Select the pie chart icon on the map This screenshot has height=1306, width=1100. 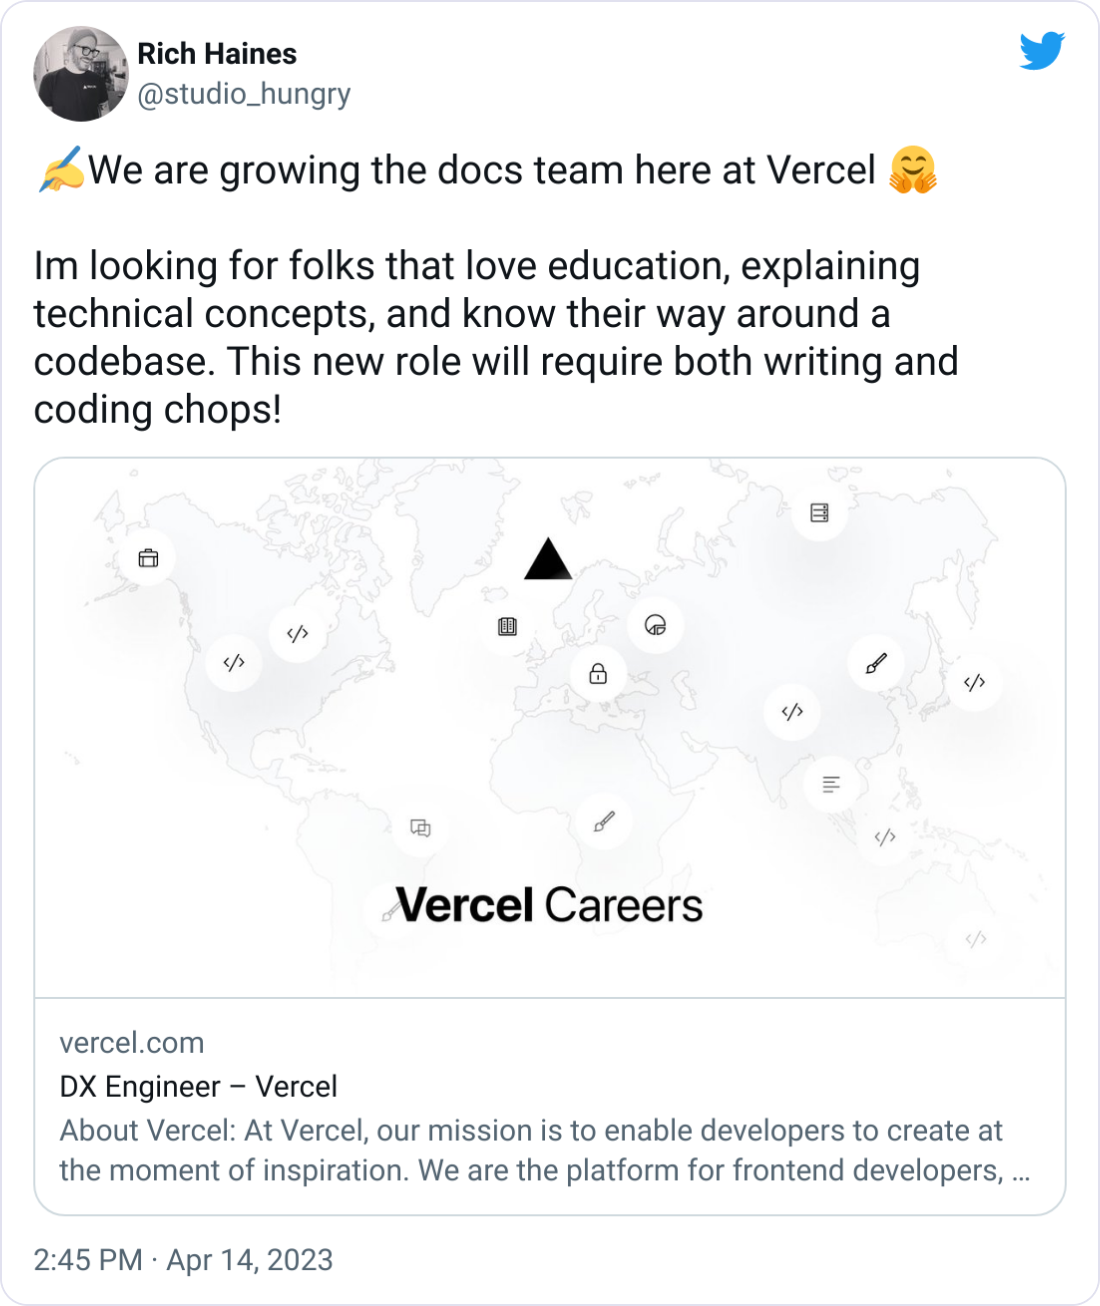tap(657, 625)
